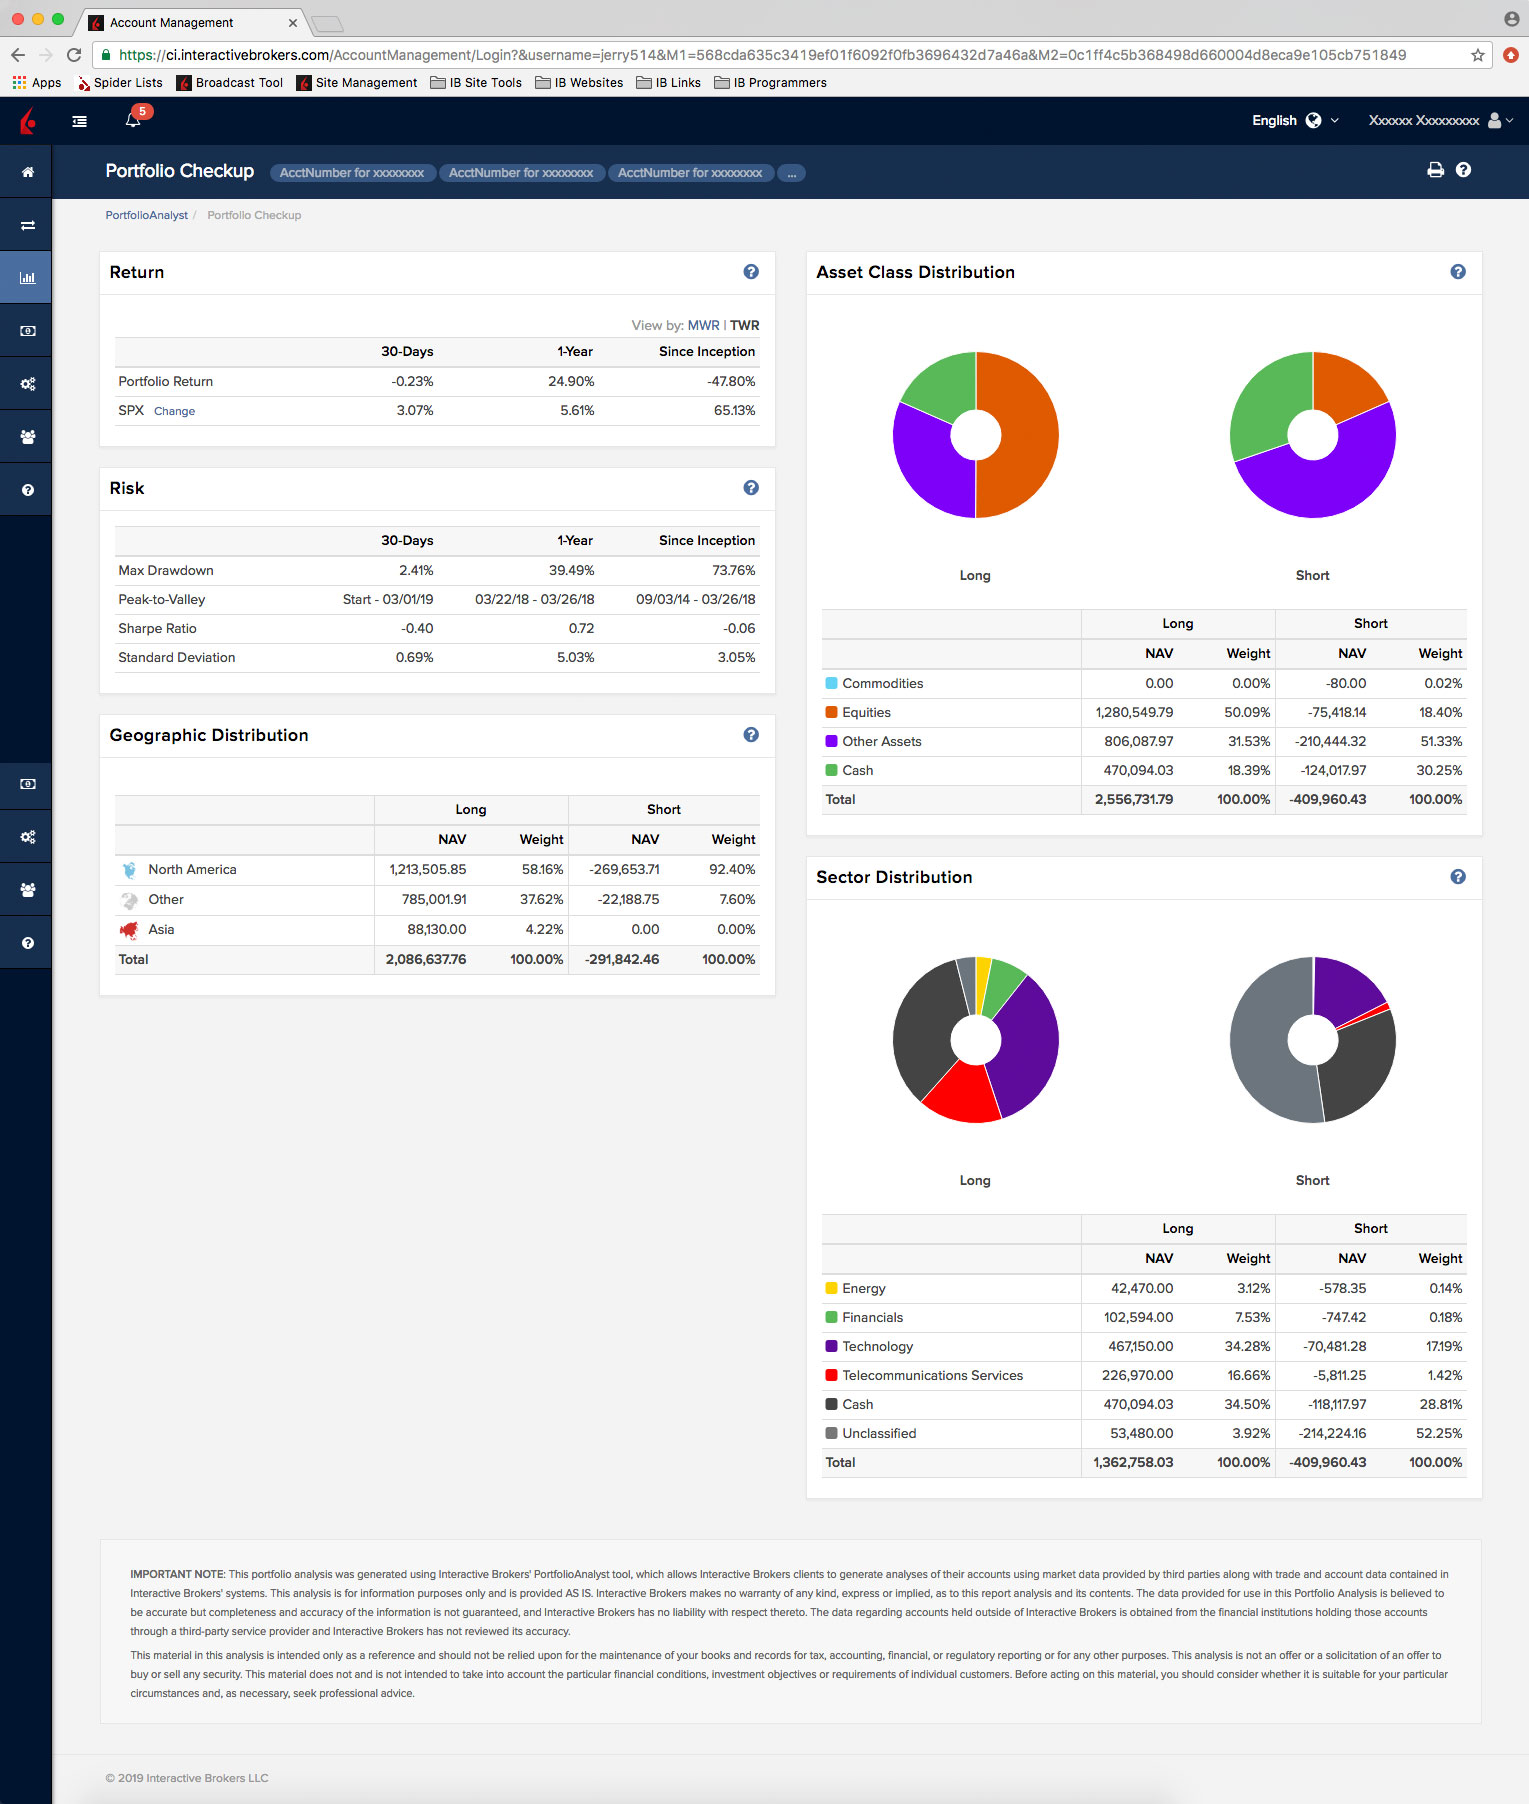The width and height of the screenshot is (1529, 1804).
Task: Open the IB Links bookmark folder
Action: (669, 83)
